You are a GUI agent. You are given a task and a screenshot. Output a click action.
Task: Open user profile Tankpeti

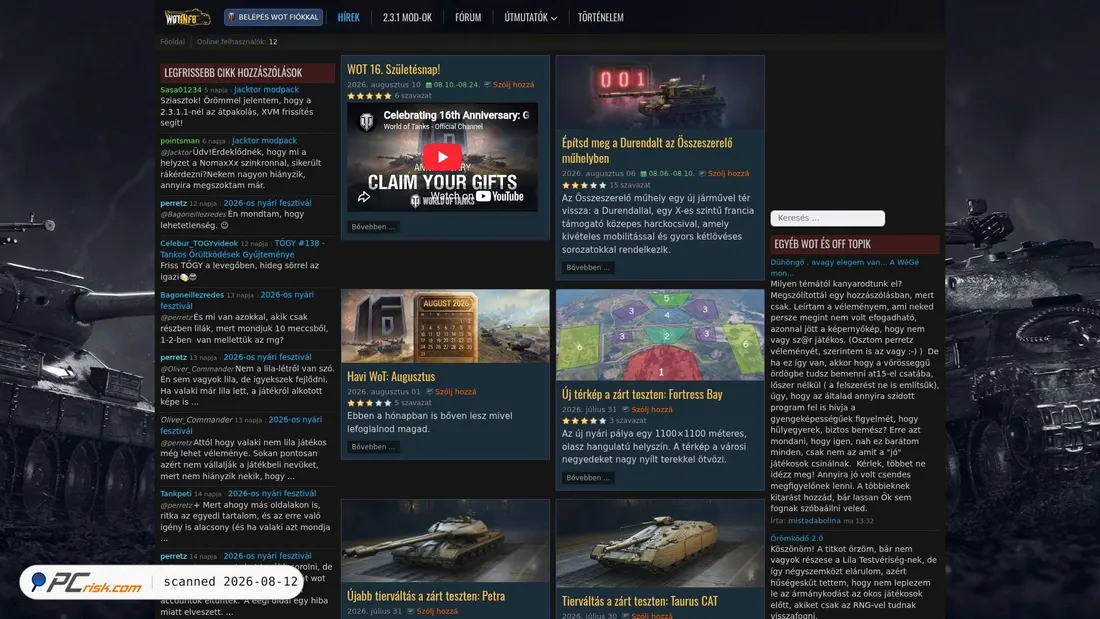[x=175, y=493]
